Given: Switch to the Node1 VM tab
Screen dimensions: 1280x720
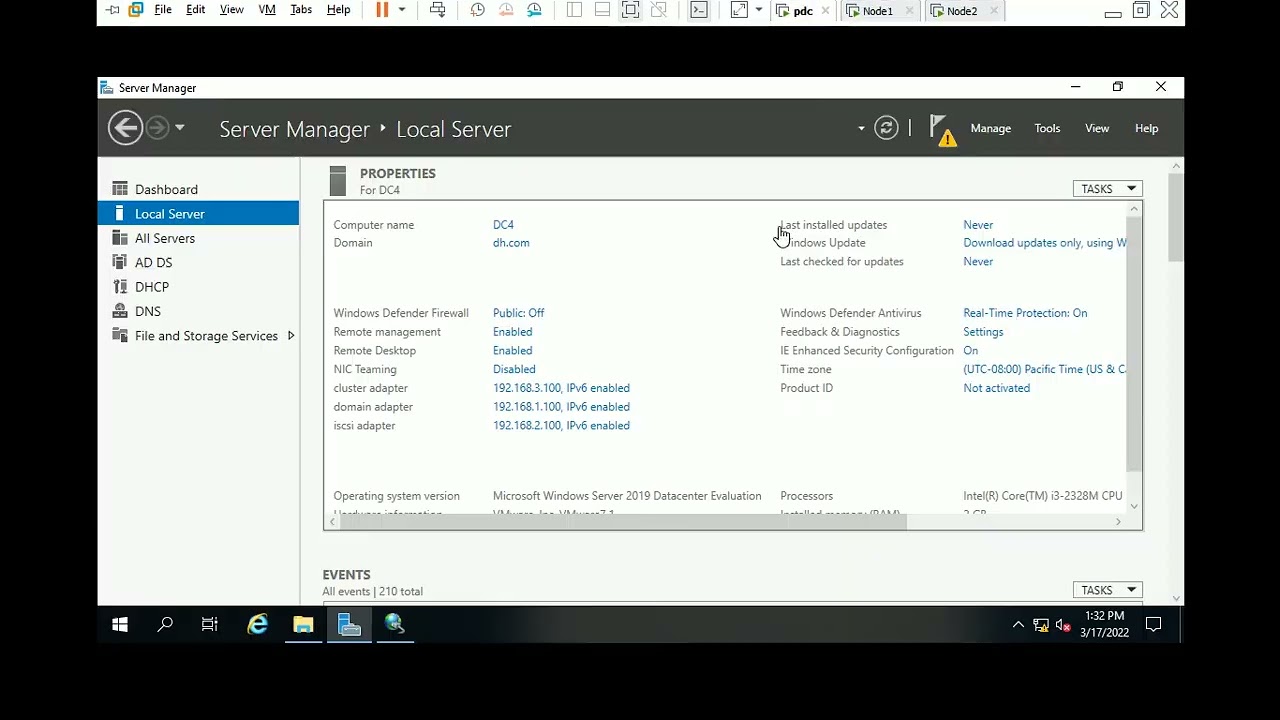Looking at the screenshot, I should click(878, 11).
